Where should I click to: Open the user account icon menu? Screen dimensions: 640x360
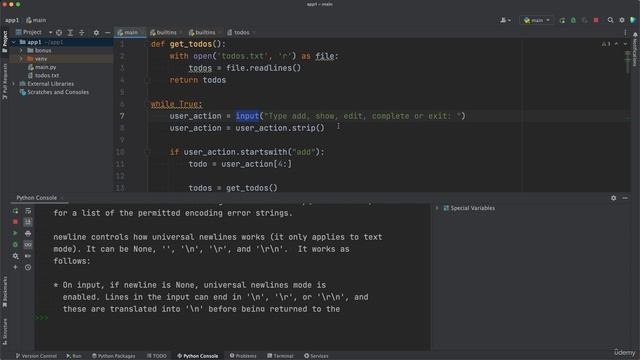click(505, 20)
